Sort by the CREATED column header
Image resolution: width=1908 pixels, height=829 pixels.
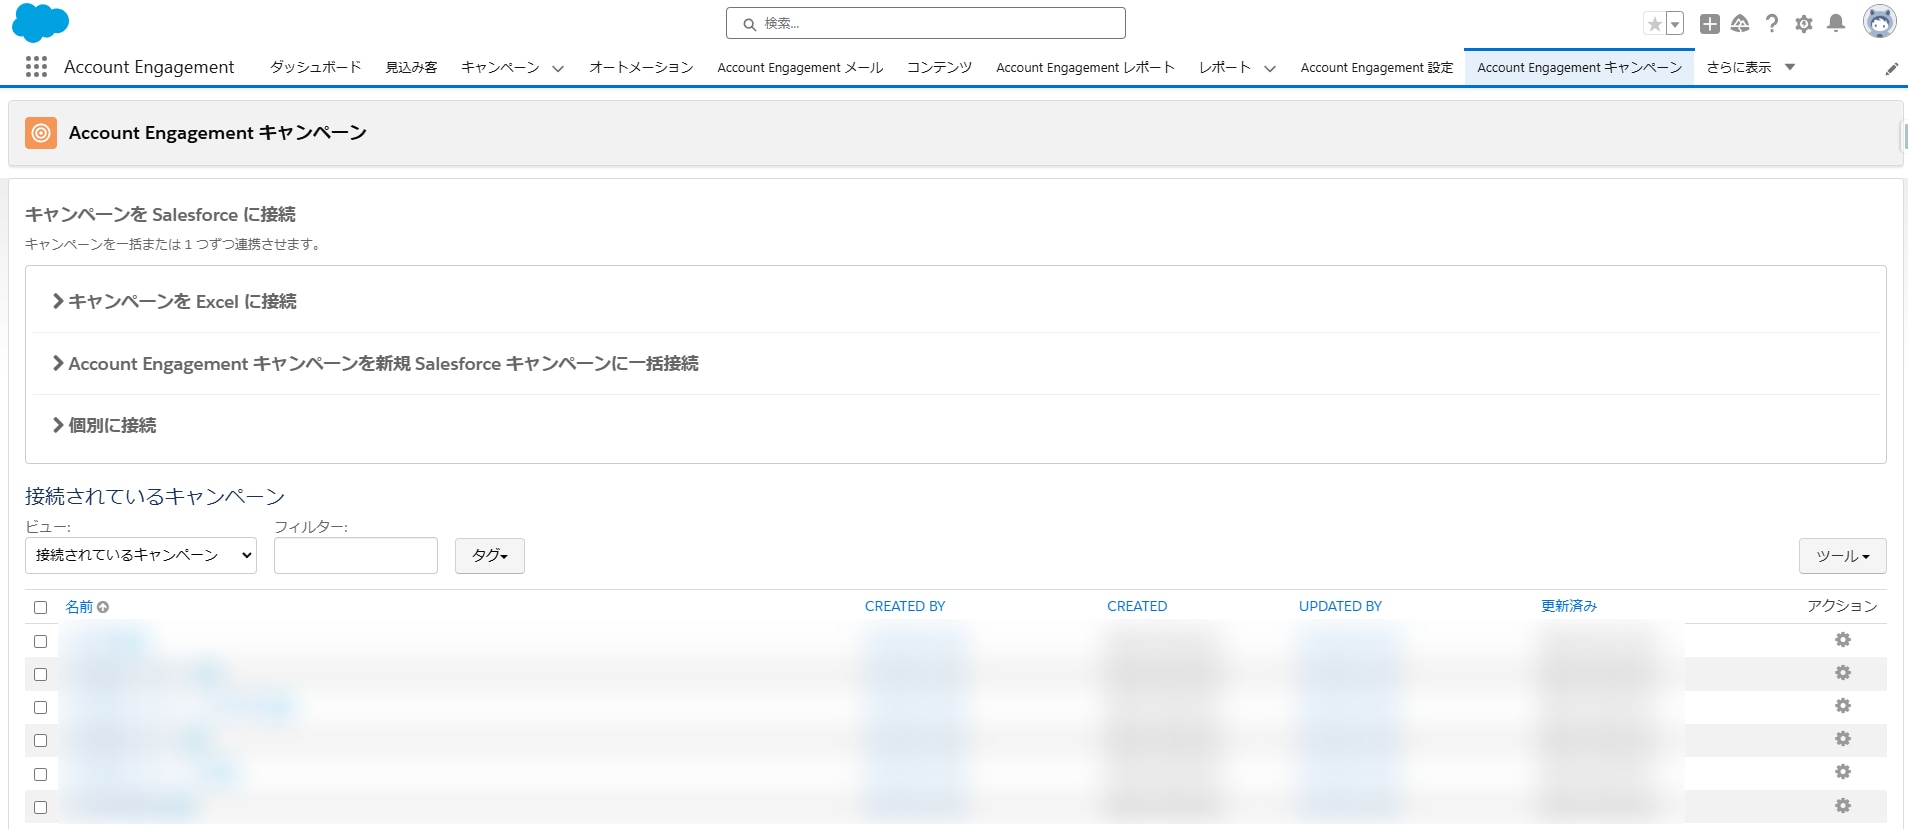pyautogui.click(x=1137, y=606)
